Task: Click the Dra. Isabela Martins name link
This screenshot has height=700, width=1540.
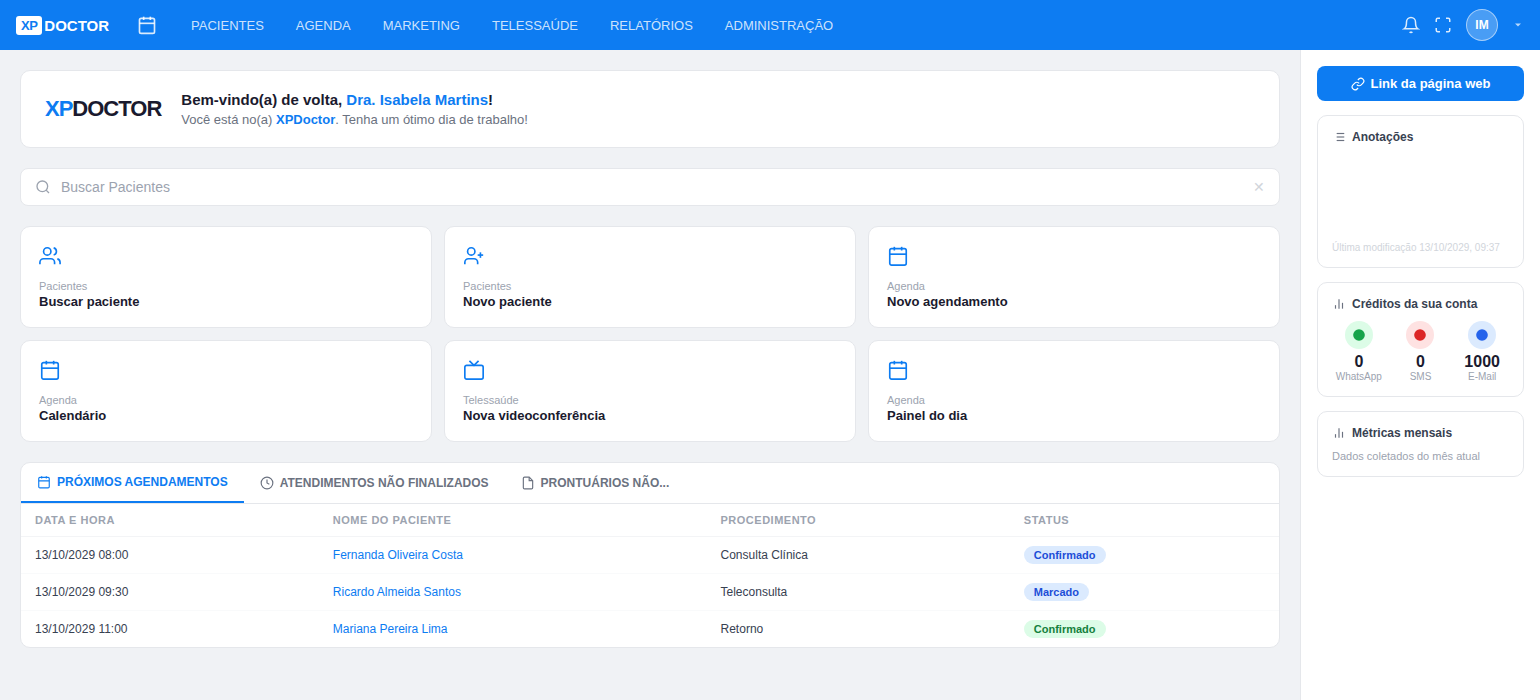Action: [x=418, y=100]
